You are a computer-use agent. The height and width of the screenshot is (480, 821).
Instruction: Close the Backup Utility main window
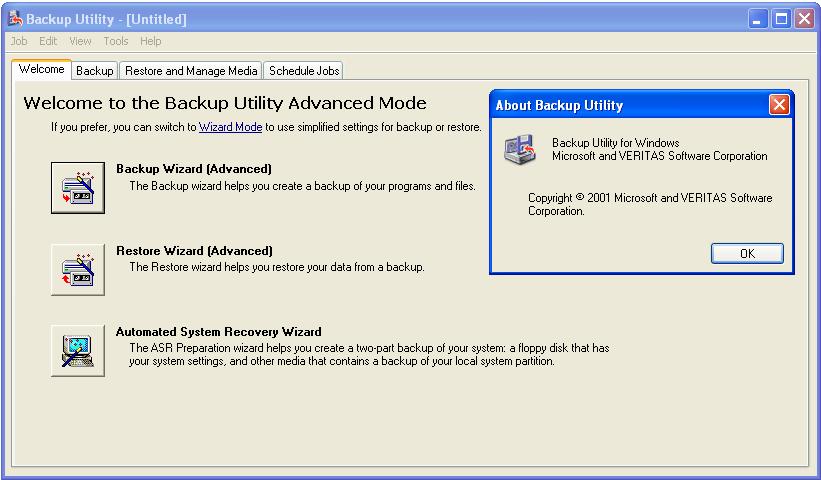(x=804, y=19)
